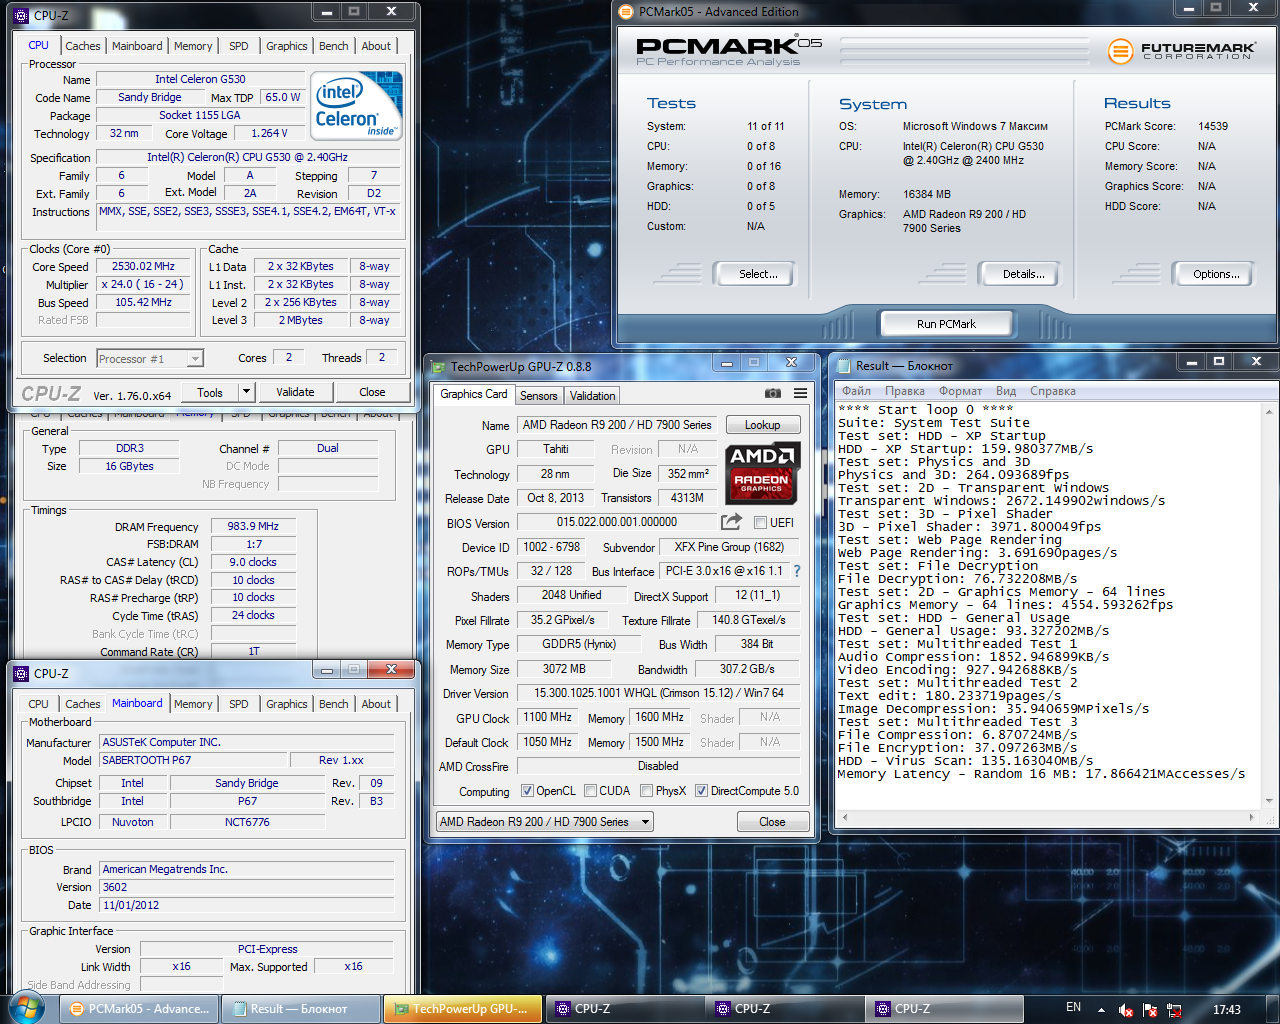The width and height of the screenshot is (1280, 1024).
Task: Open the Tools dropdown arrow in CPU-Z
Action: point(247,391)
